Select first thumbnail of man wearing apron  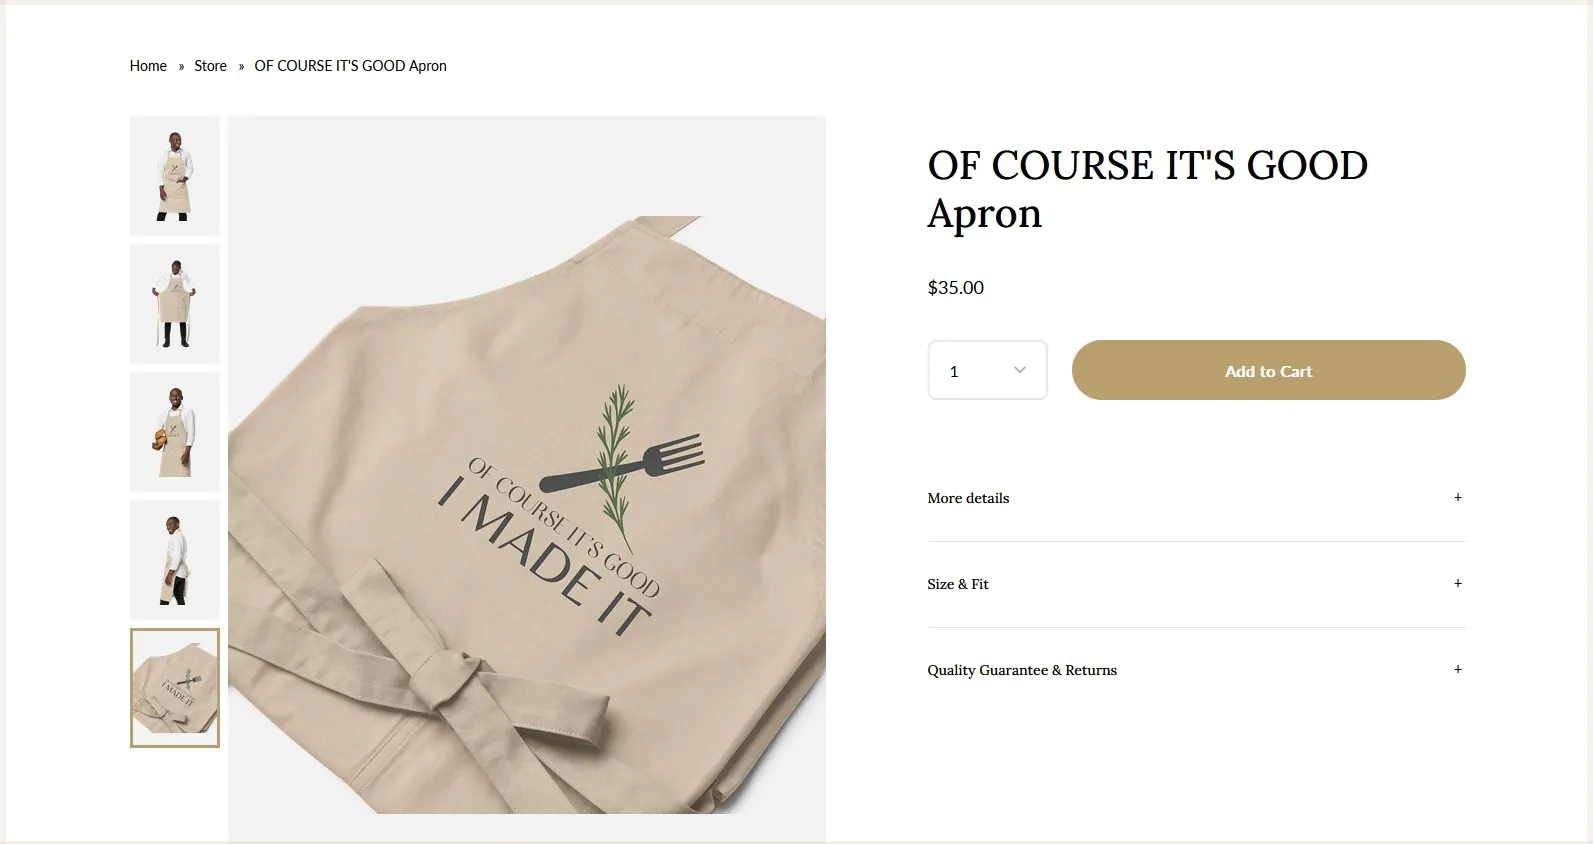click(x=175, y=176)
